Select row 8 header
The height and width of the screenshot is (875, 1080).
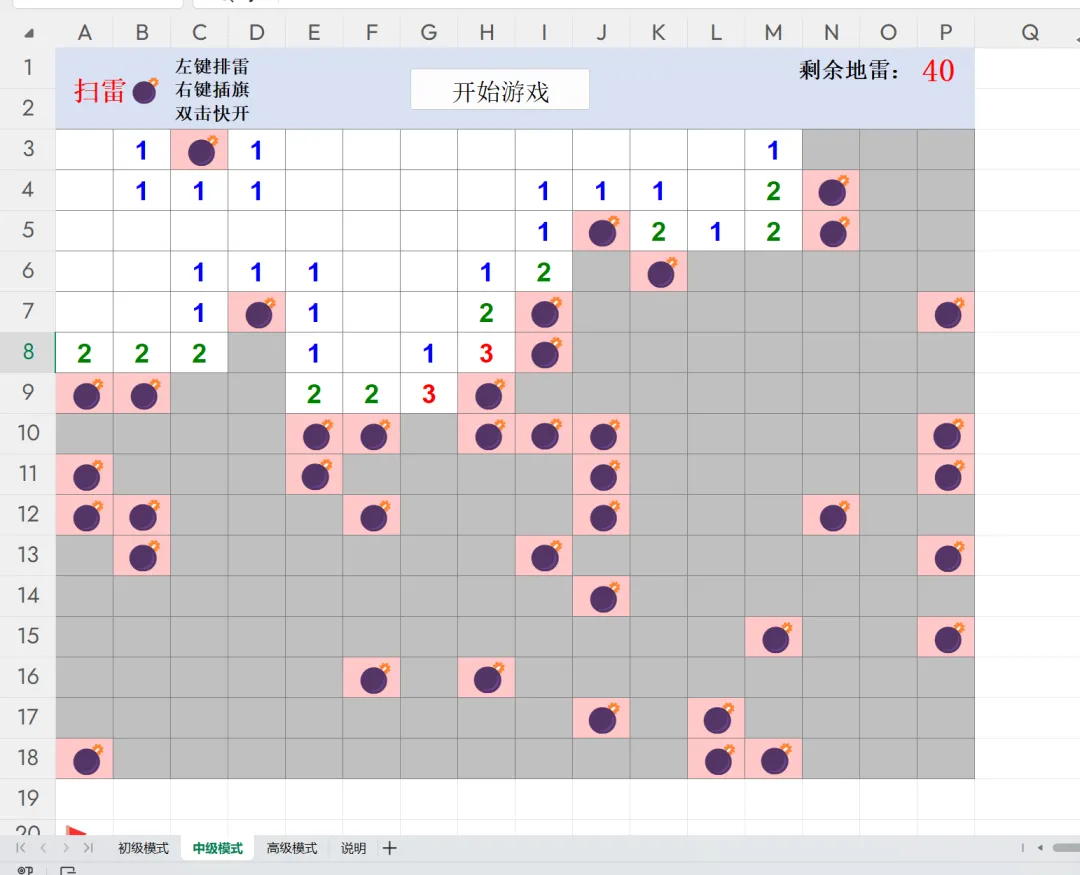point(28,352)
